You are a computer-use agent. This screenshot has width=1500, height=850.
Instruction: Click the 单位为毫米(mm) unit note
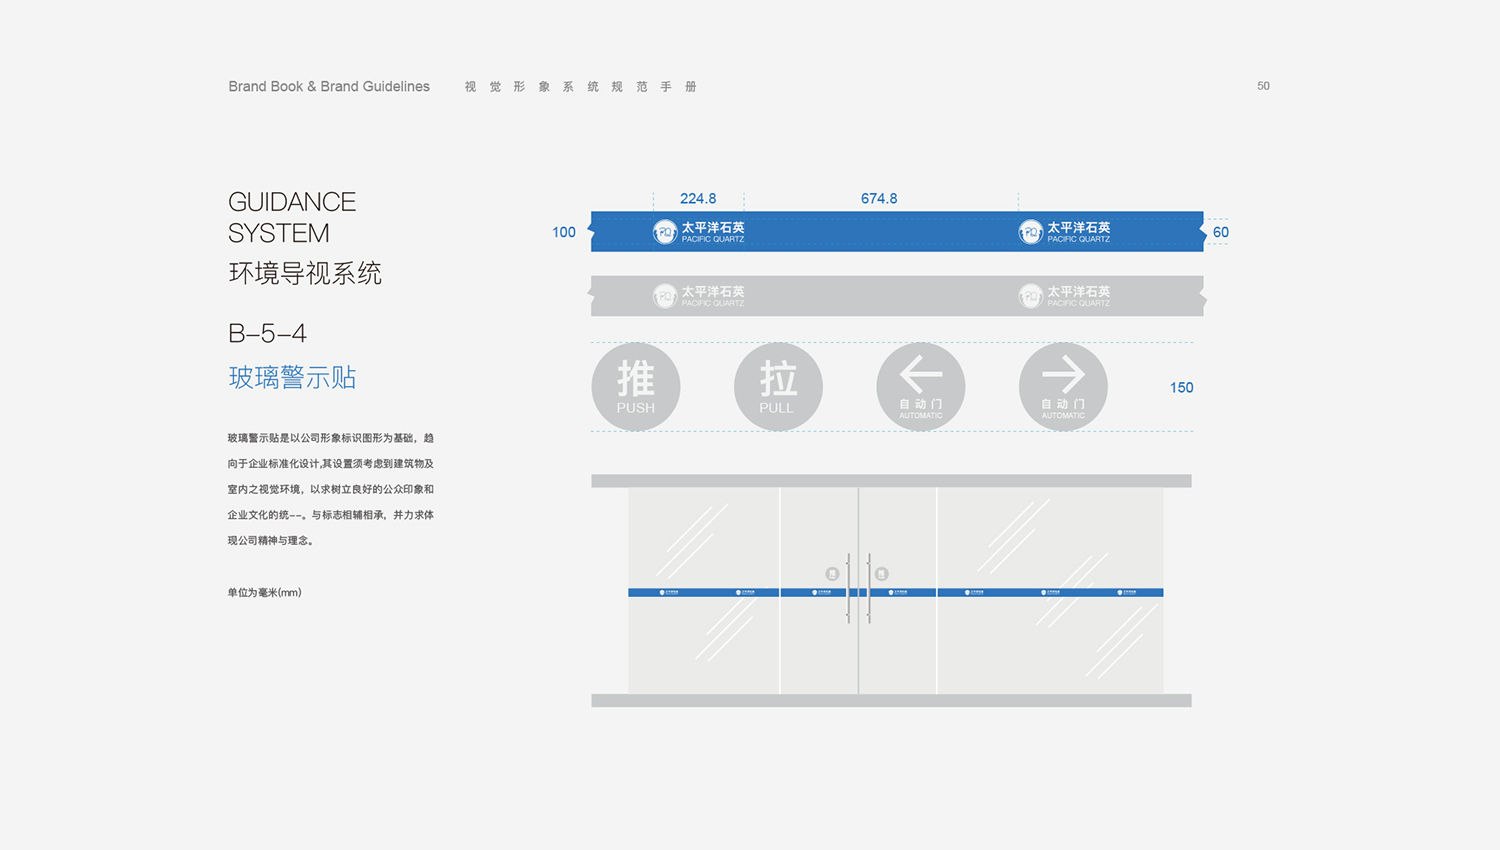(x=264, y=593)
